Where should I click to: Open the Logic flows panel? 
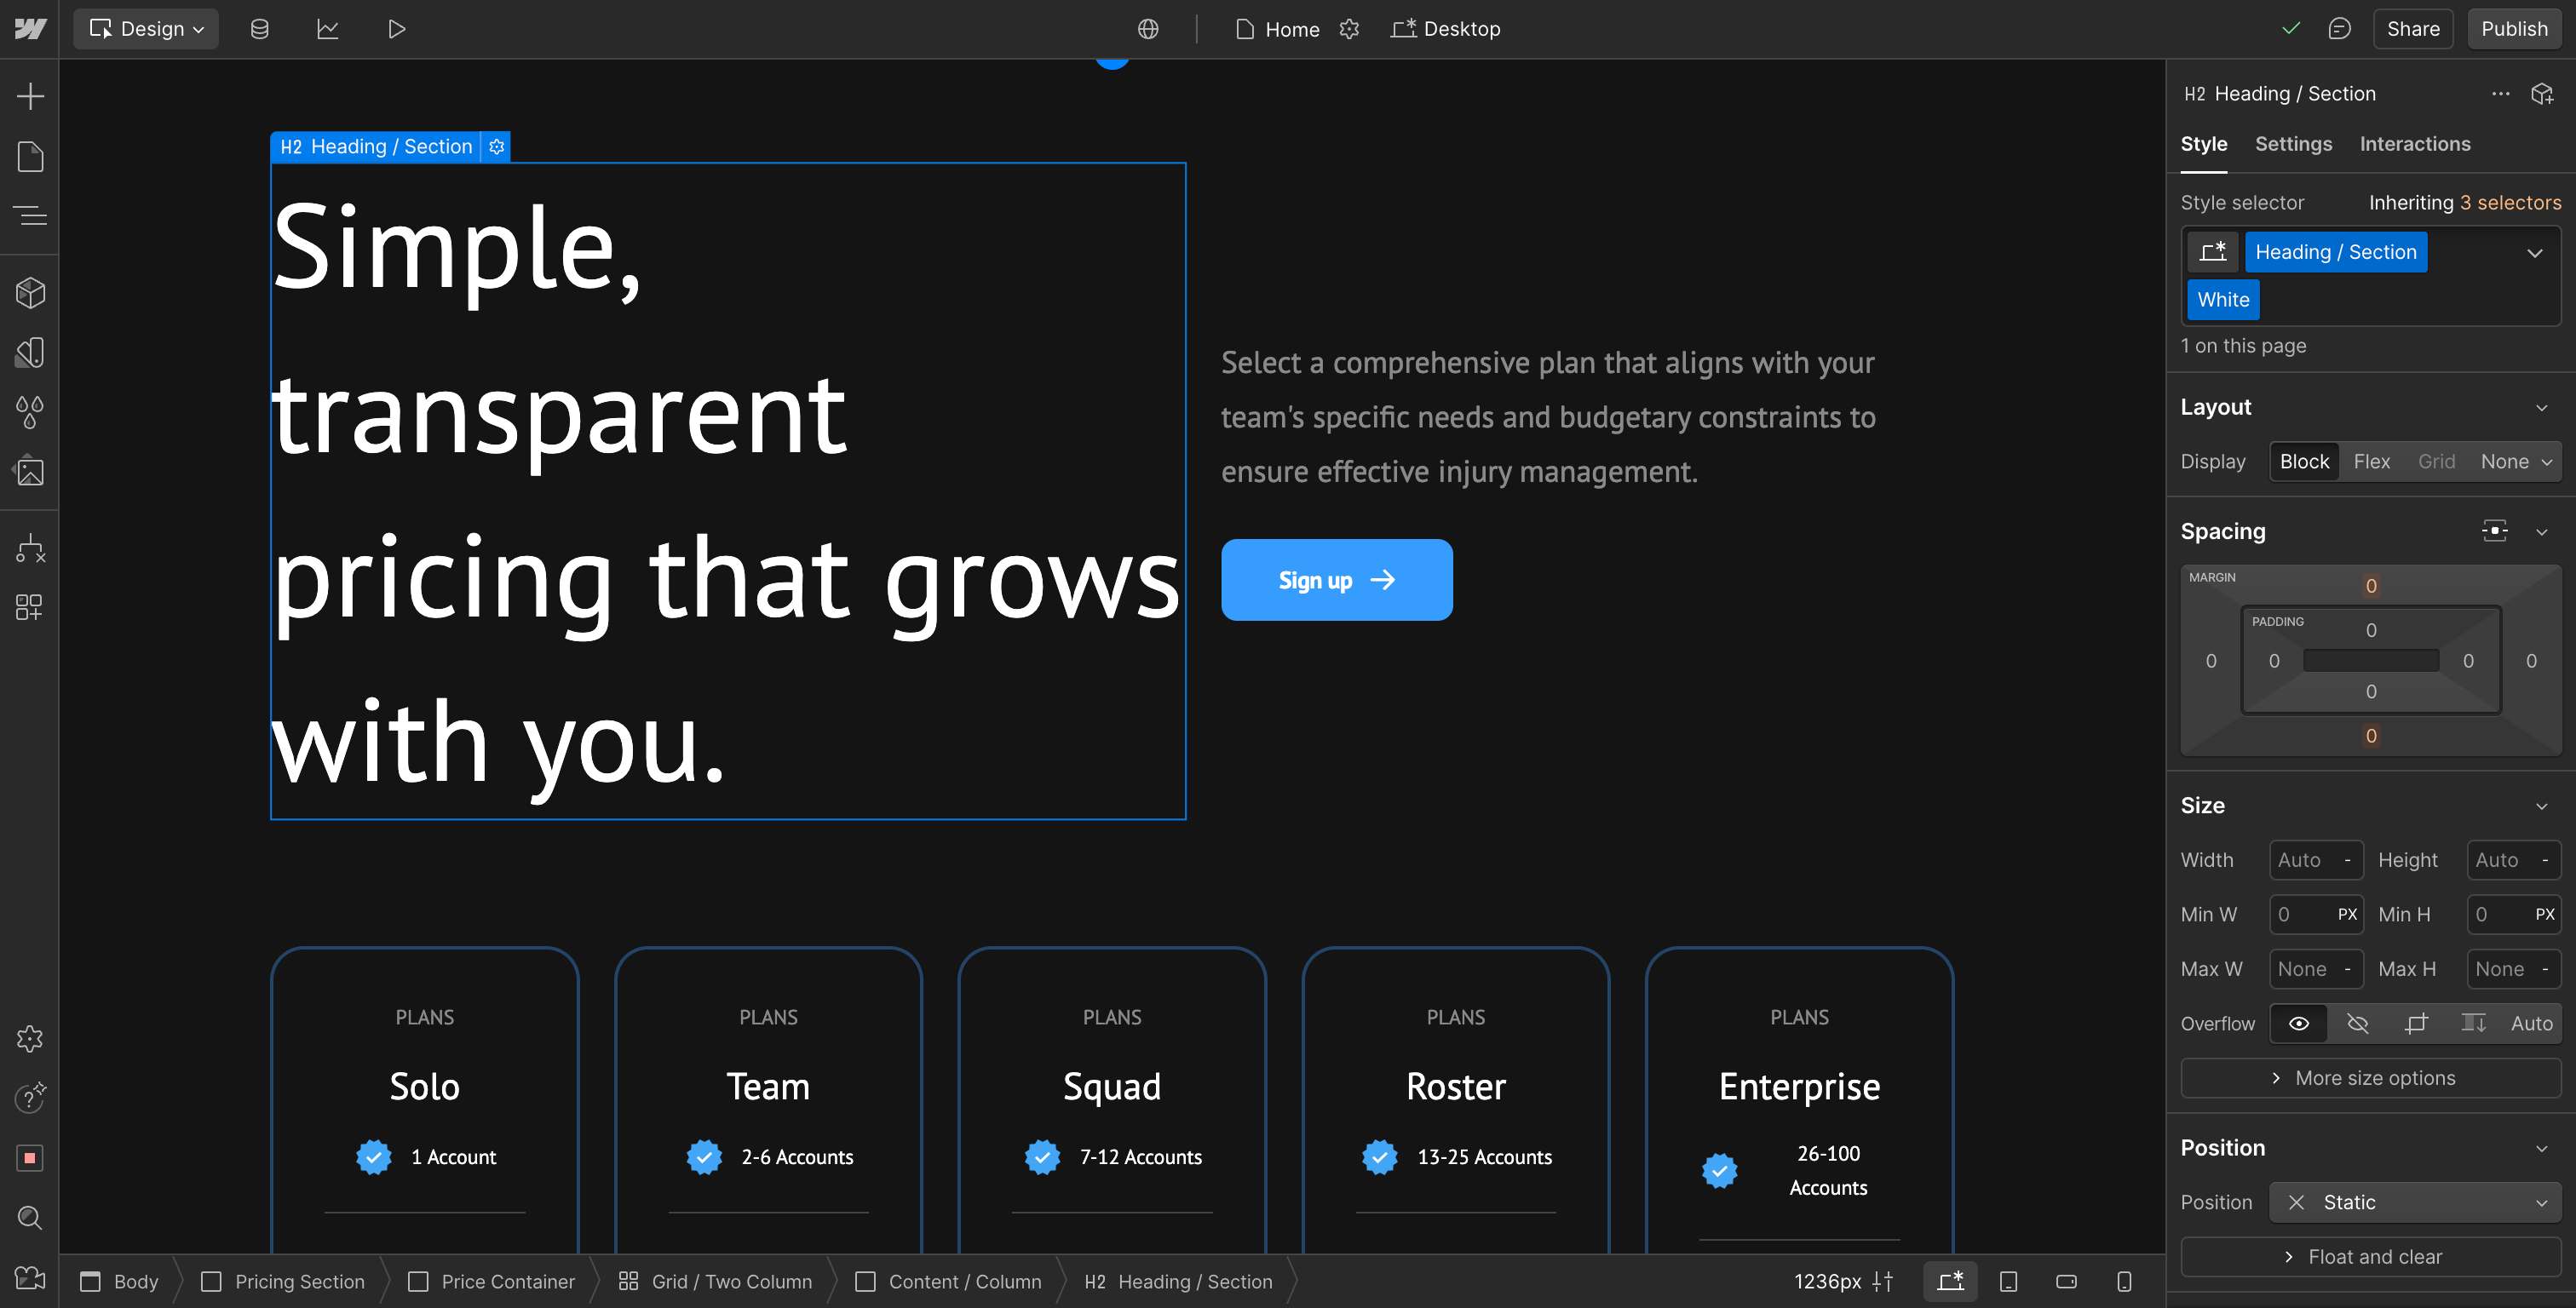pyautogui.click(x=30, y=548)
